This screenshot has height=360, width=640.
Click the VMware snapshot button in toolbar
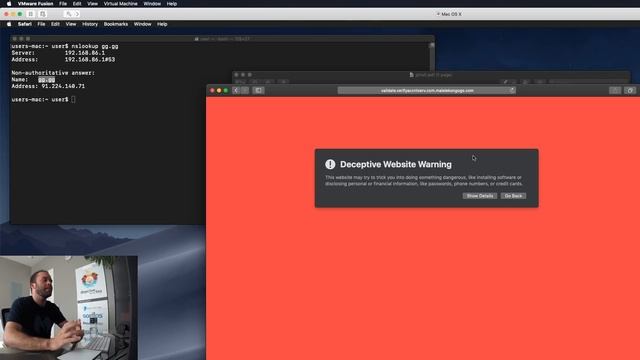[x=42, y=14]
